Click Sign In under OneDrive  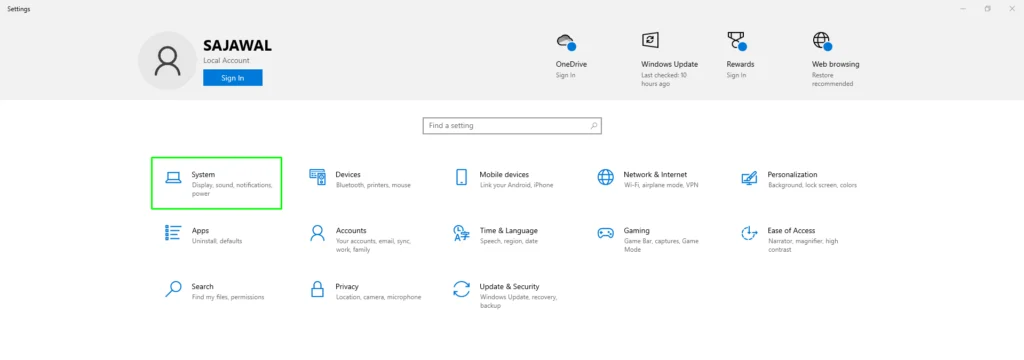pyautogui.click(x=566, y=75)
